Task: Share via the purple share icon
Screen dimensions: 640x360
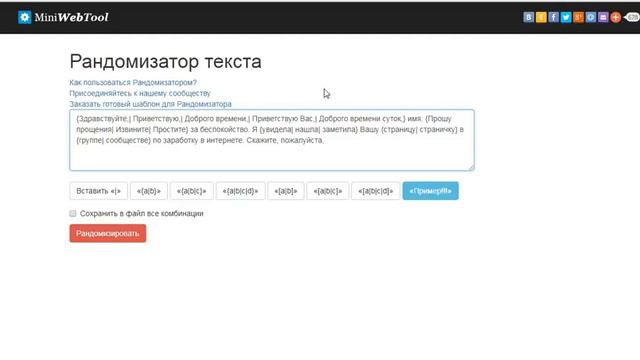Action: click(603, 17)
